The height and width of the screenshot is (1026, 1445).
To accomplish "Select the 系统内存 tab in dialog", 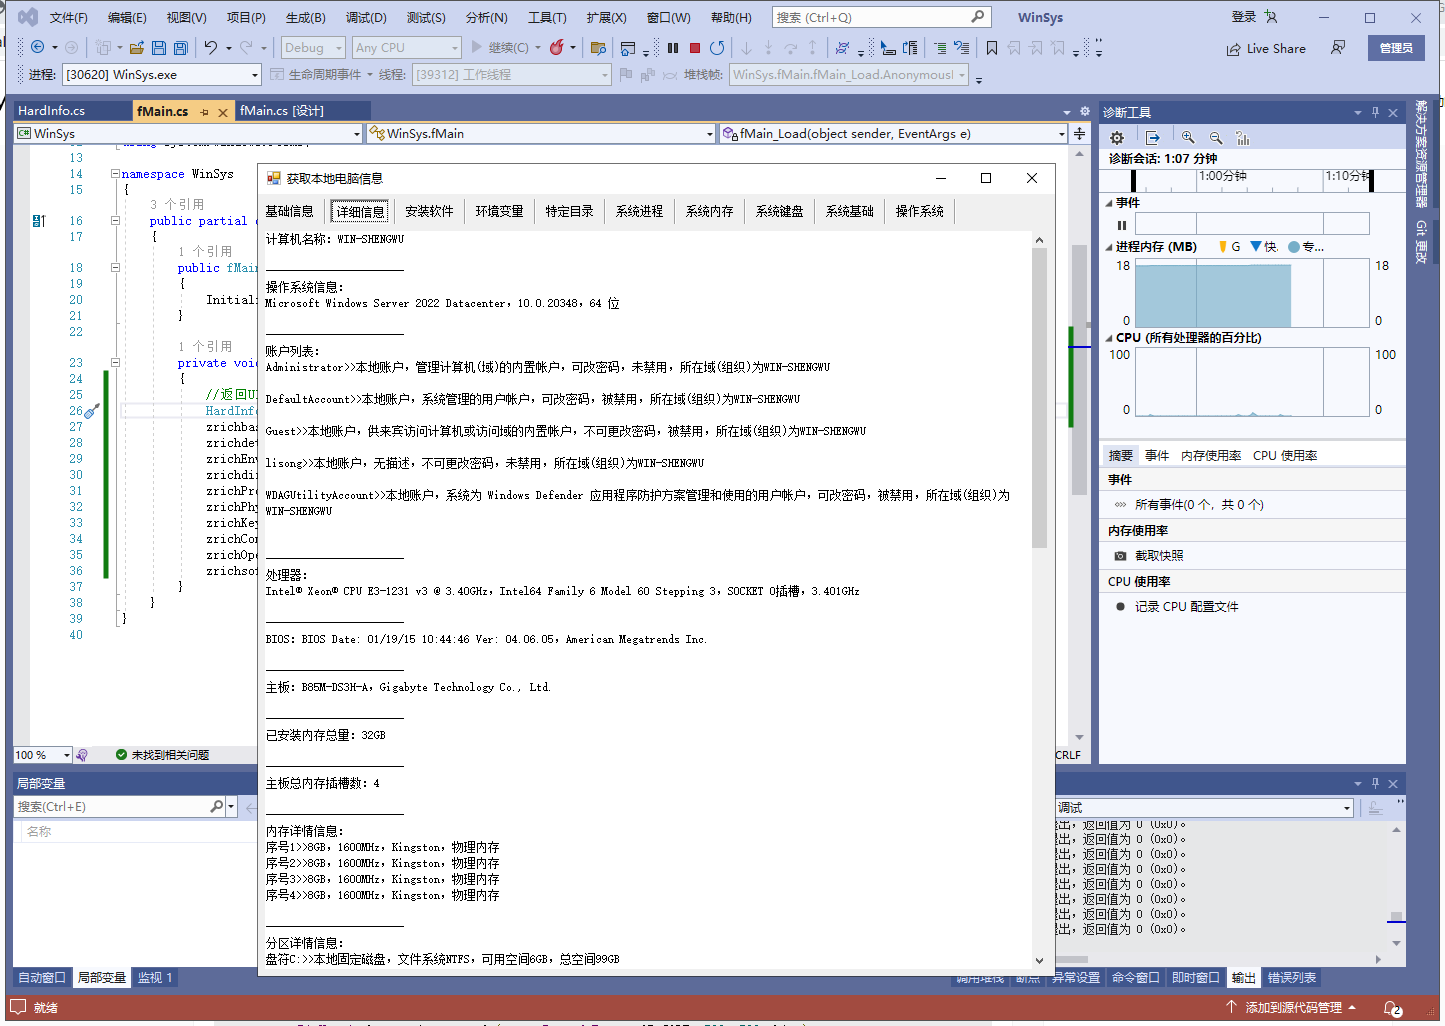I will pyautogui.click(x=710, y=211).
